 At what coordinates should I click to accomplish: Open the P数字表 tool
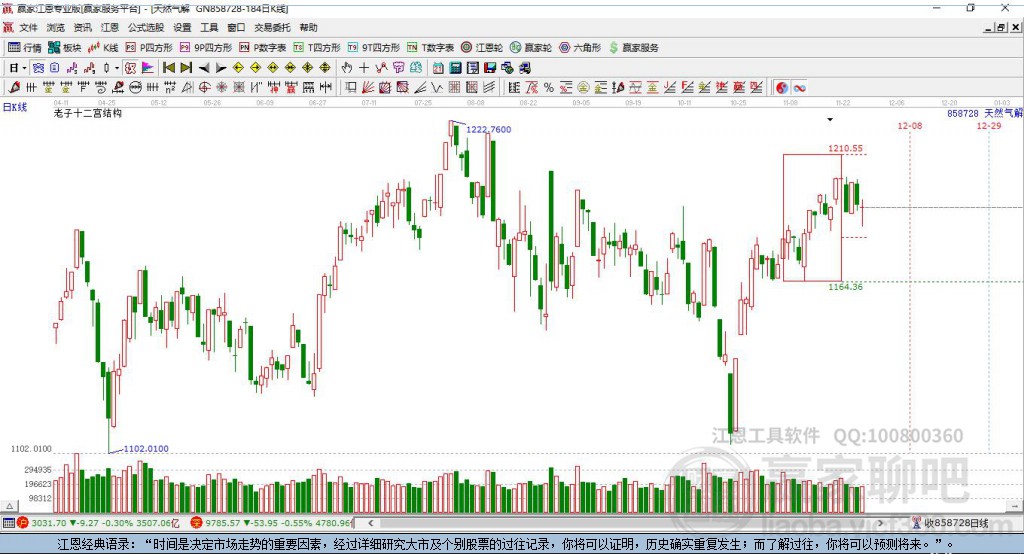pyautogui.click(x=263, y=48)
